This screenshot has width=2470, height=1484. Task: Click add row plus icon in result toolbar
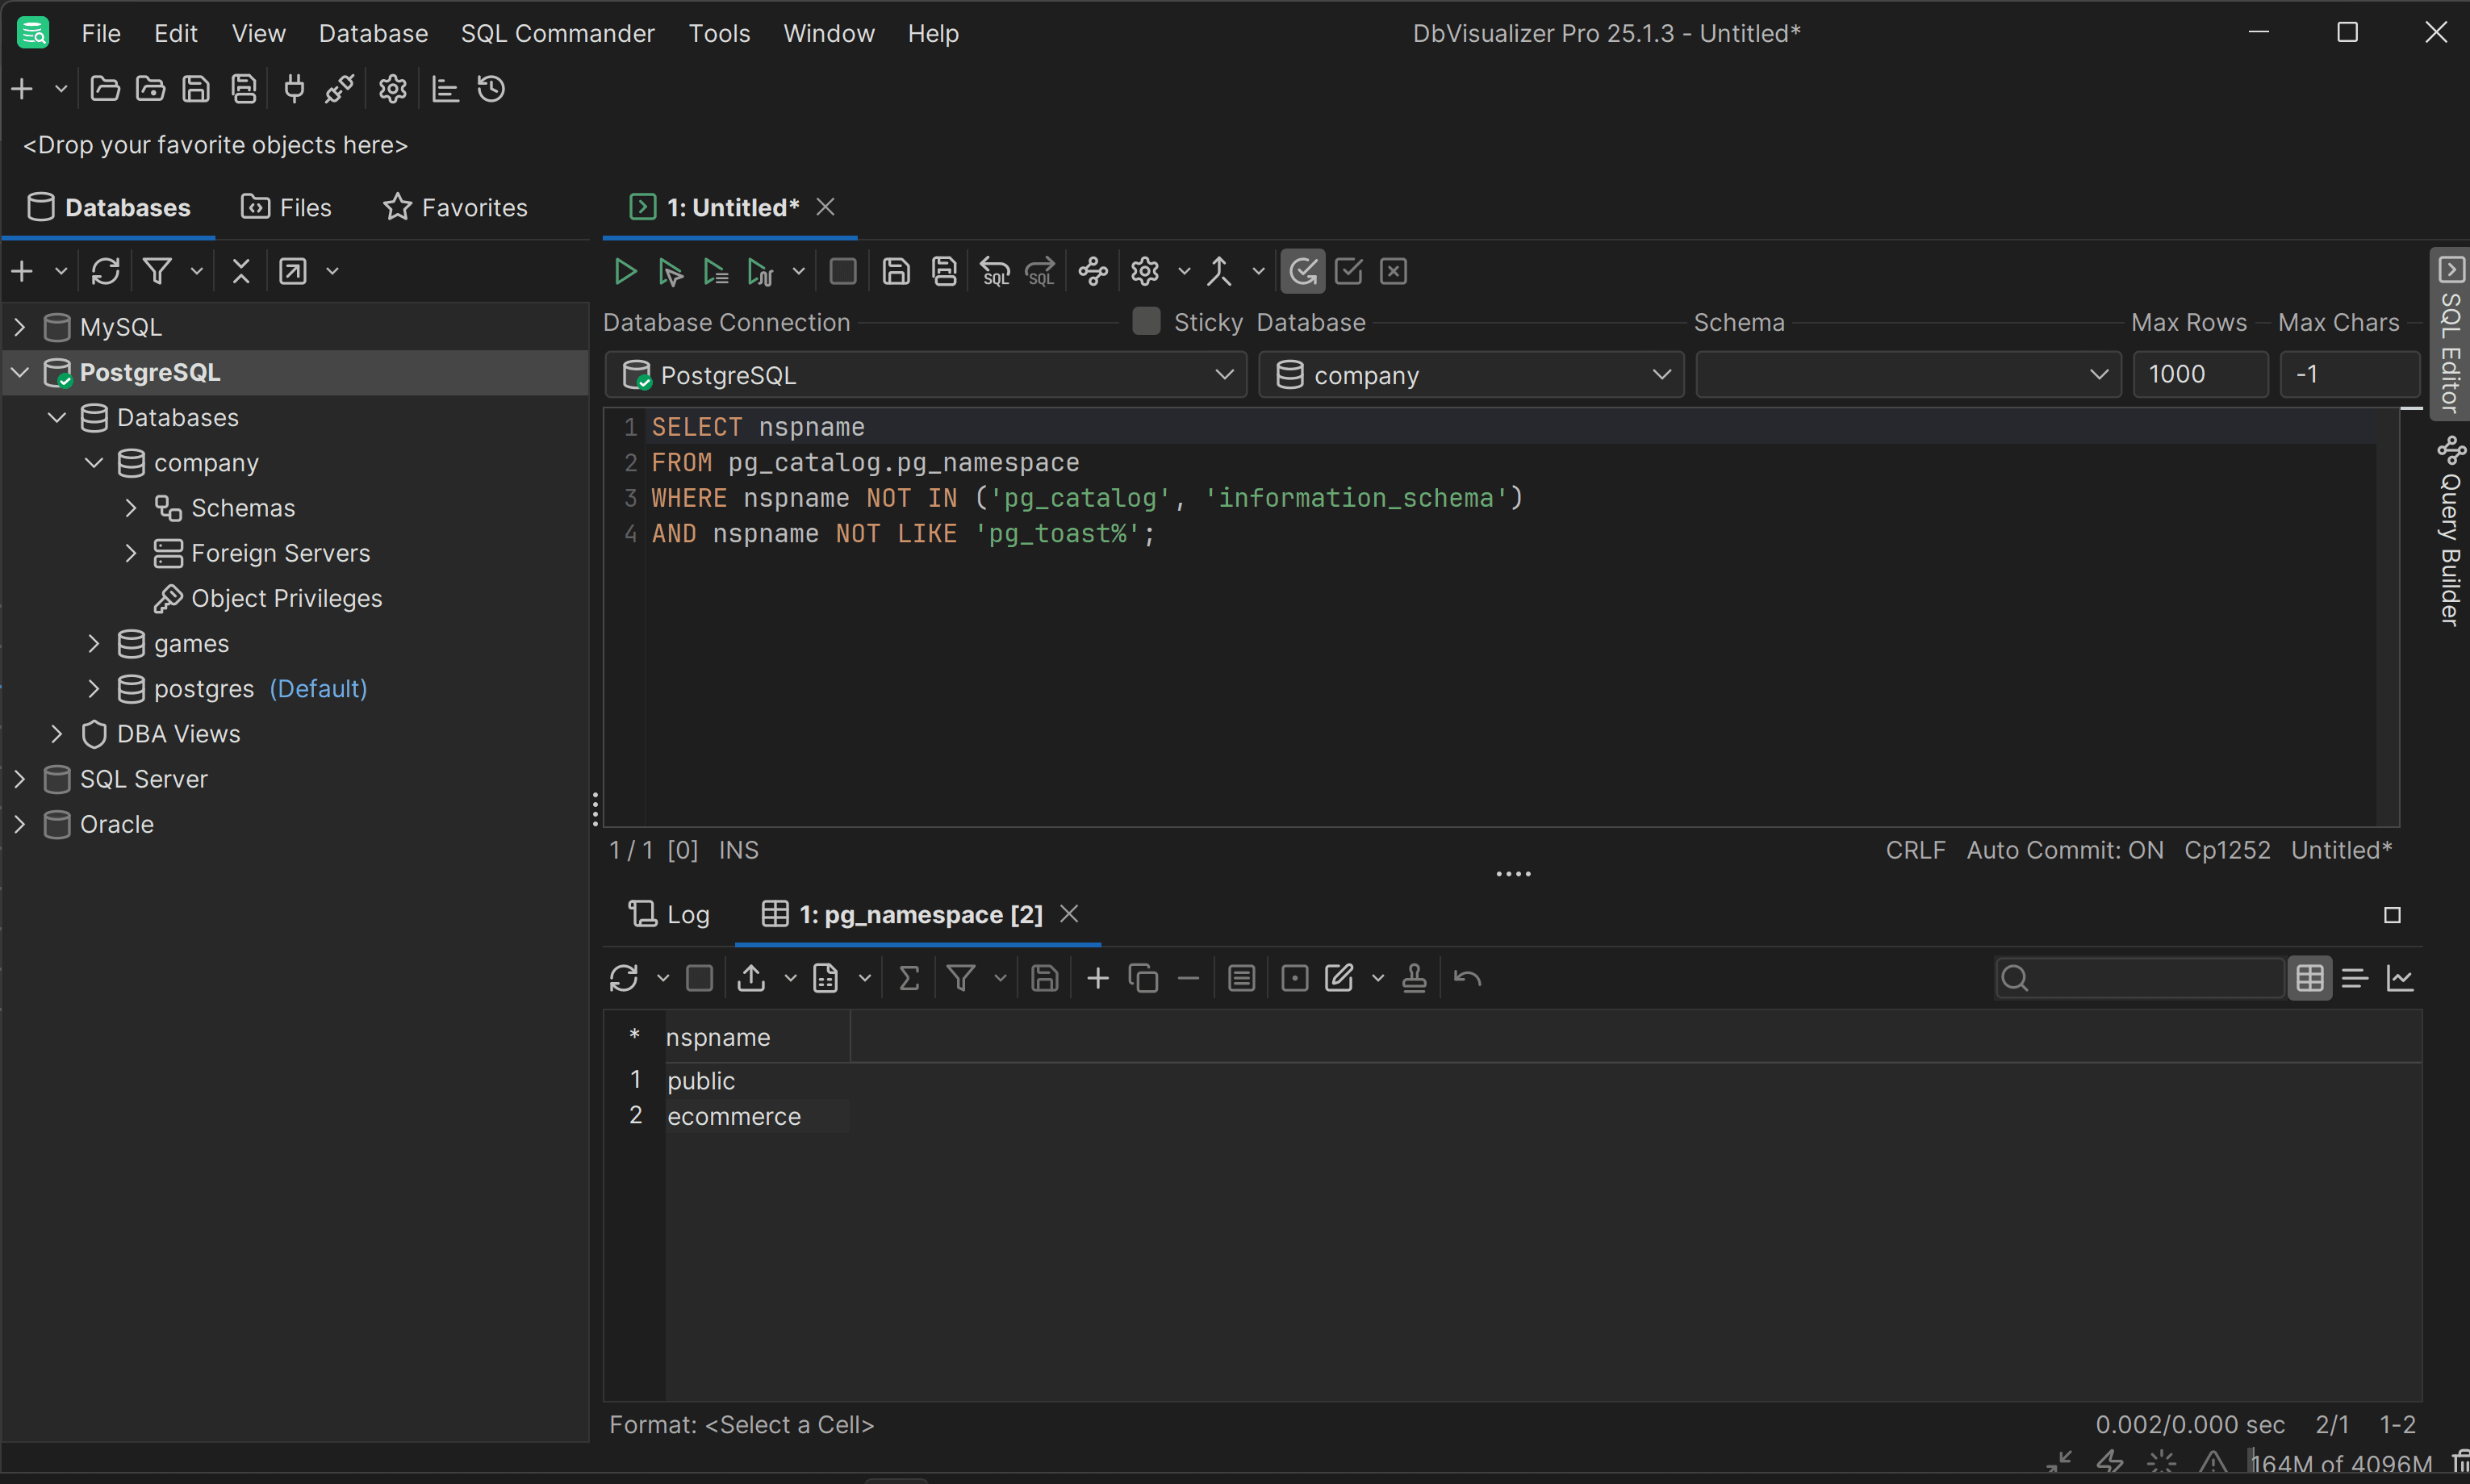pos(1097,978)
